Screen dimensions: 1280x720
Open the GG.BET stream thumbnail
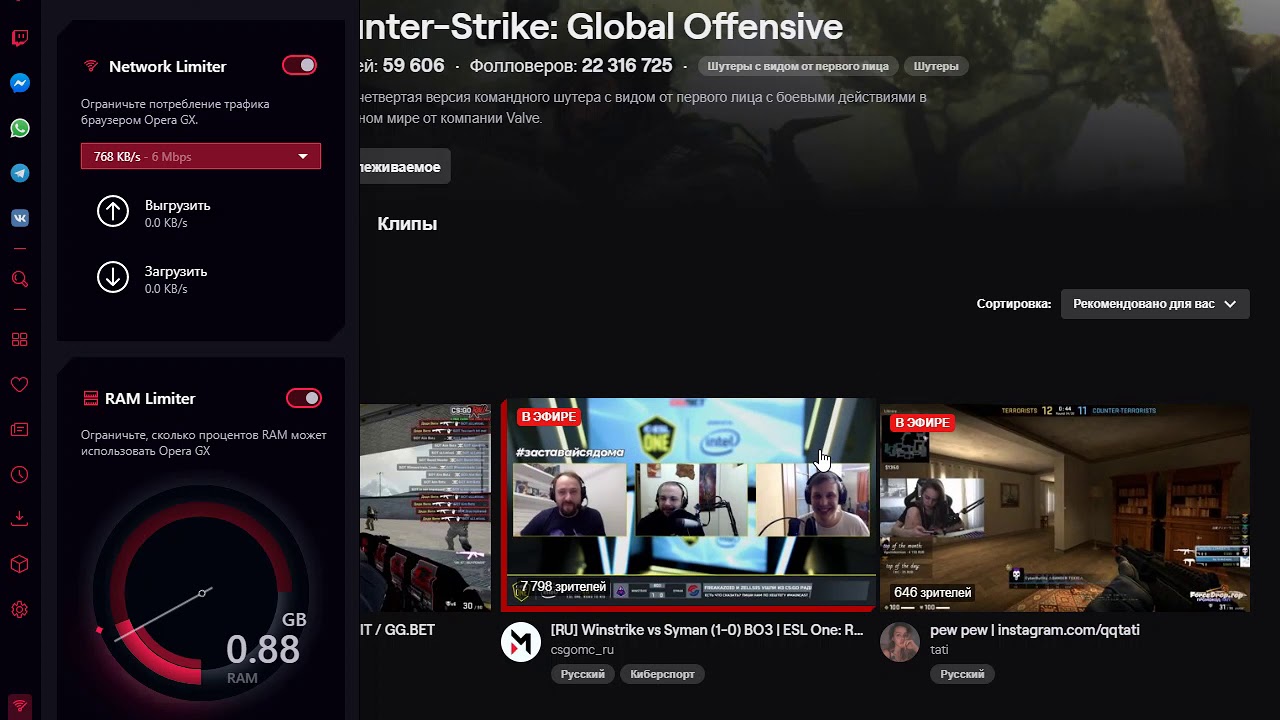click(425, 507)
